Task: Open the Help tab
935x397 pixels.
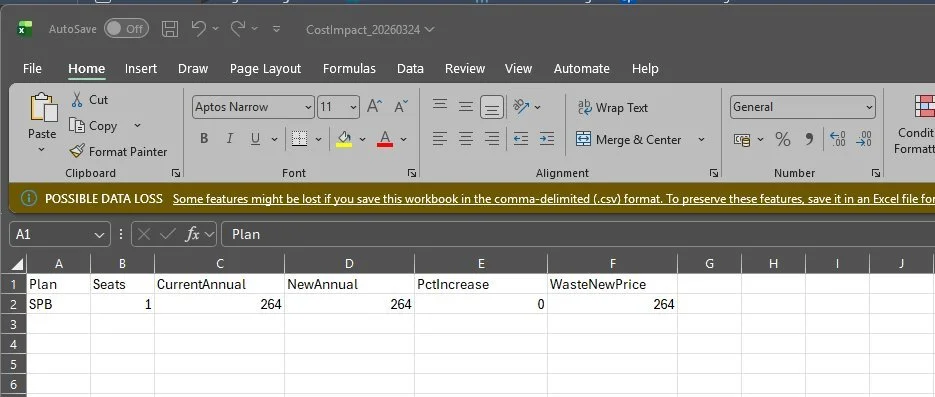Action: pyautogui.click(x=645, y=69)
